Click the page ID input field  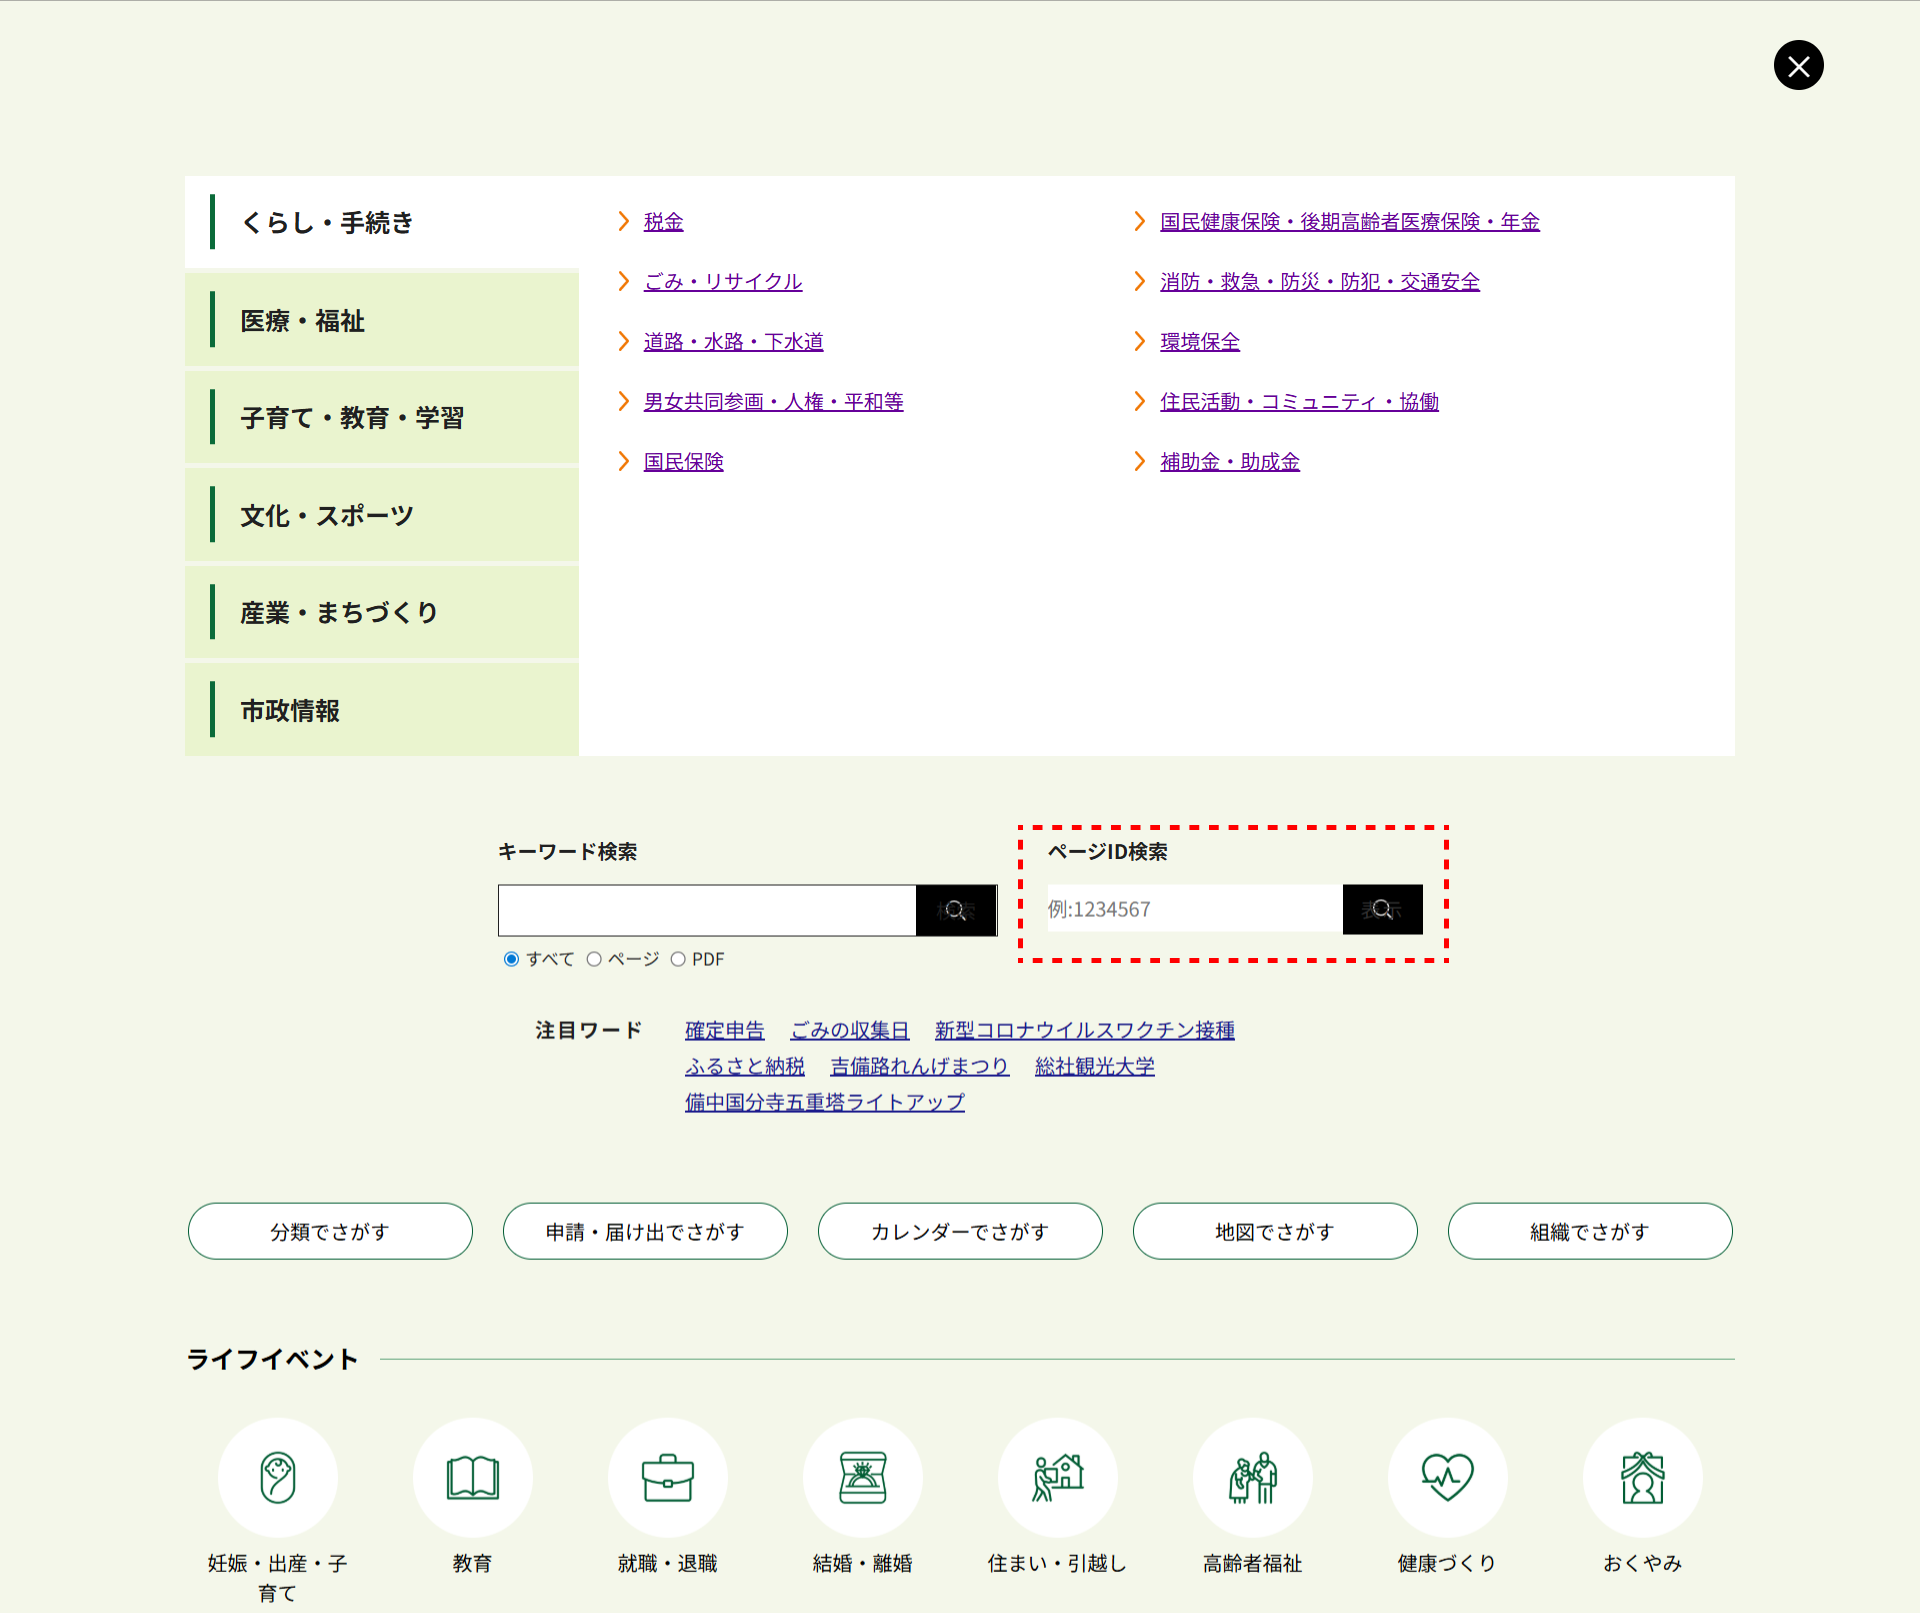(x=1194, y=909)
